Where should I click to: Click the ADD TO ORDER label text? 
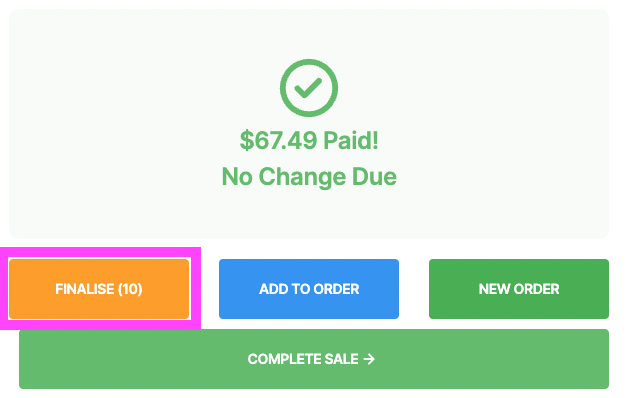pos(309,289)
